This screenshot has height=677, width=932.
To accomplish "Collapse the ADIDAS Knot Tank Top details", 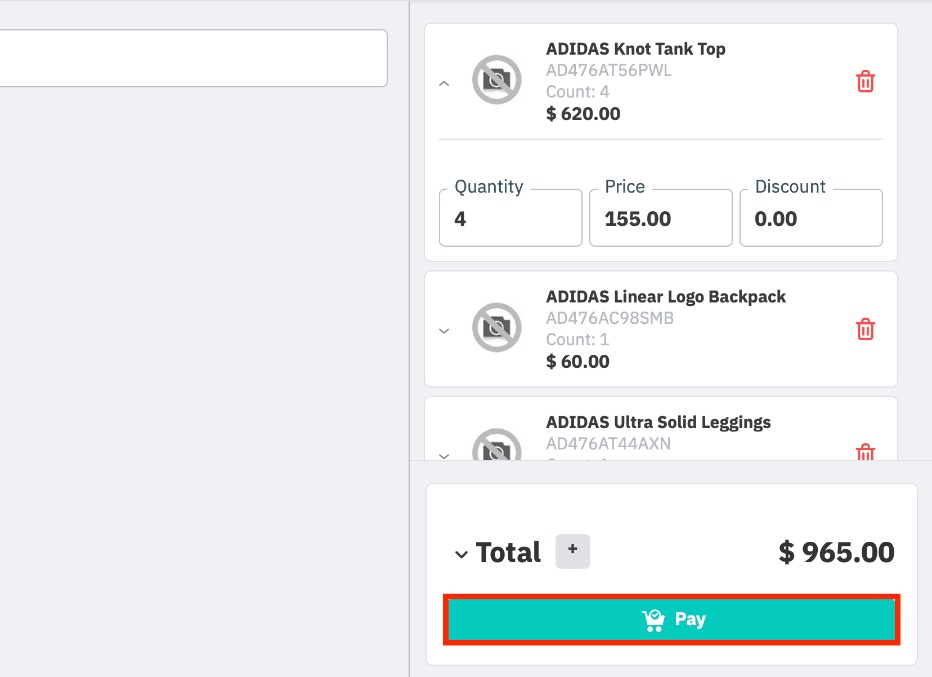I will (x=445, y=83).
